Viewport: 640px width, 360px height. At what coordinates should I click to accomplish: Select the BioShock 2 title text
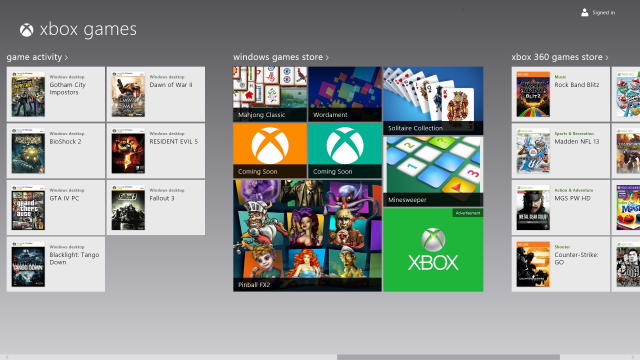click(65, 142)
